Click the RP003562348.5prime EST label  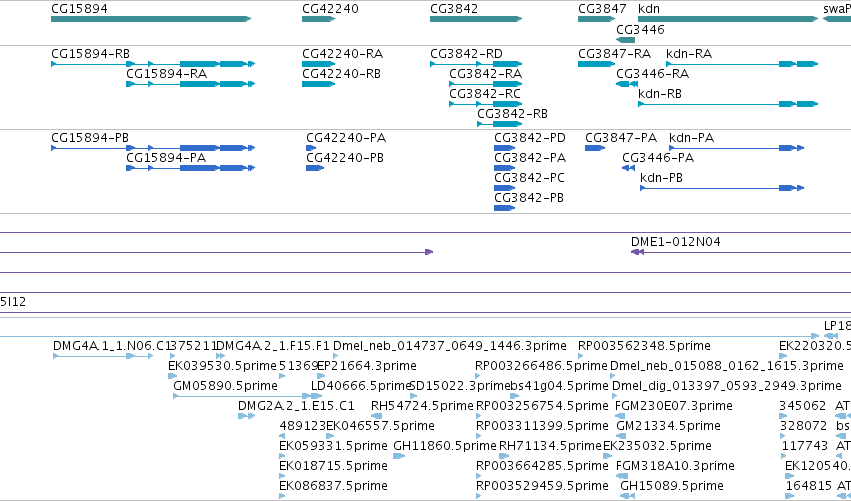point(644,346)
